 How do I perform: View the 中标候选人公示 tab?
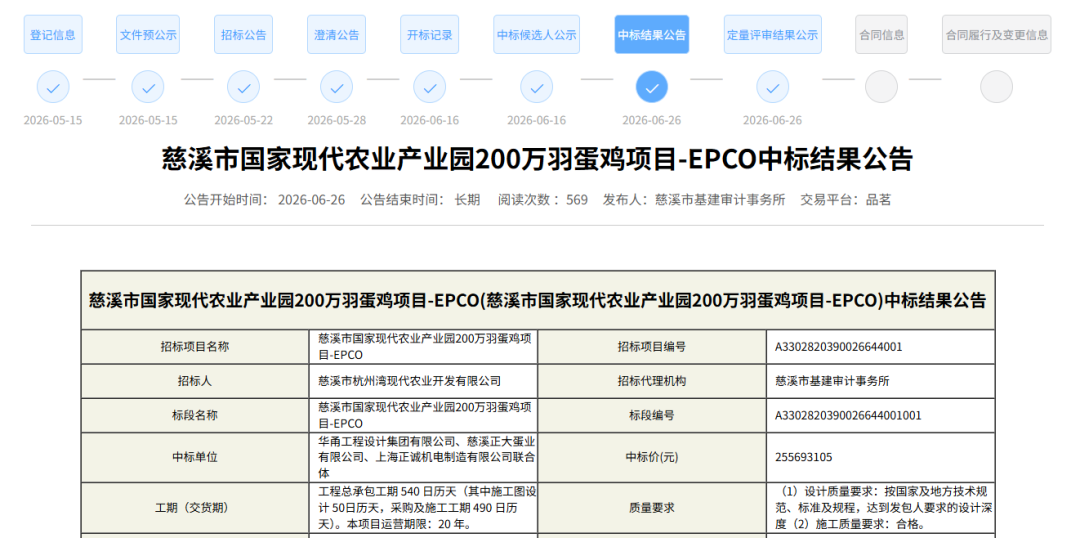537,34
